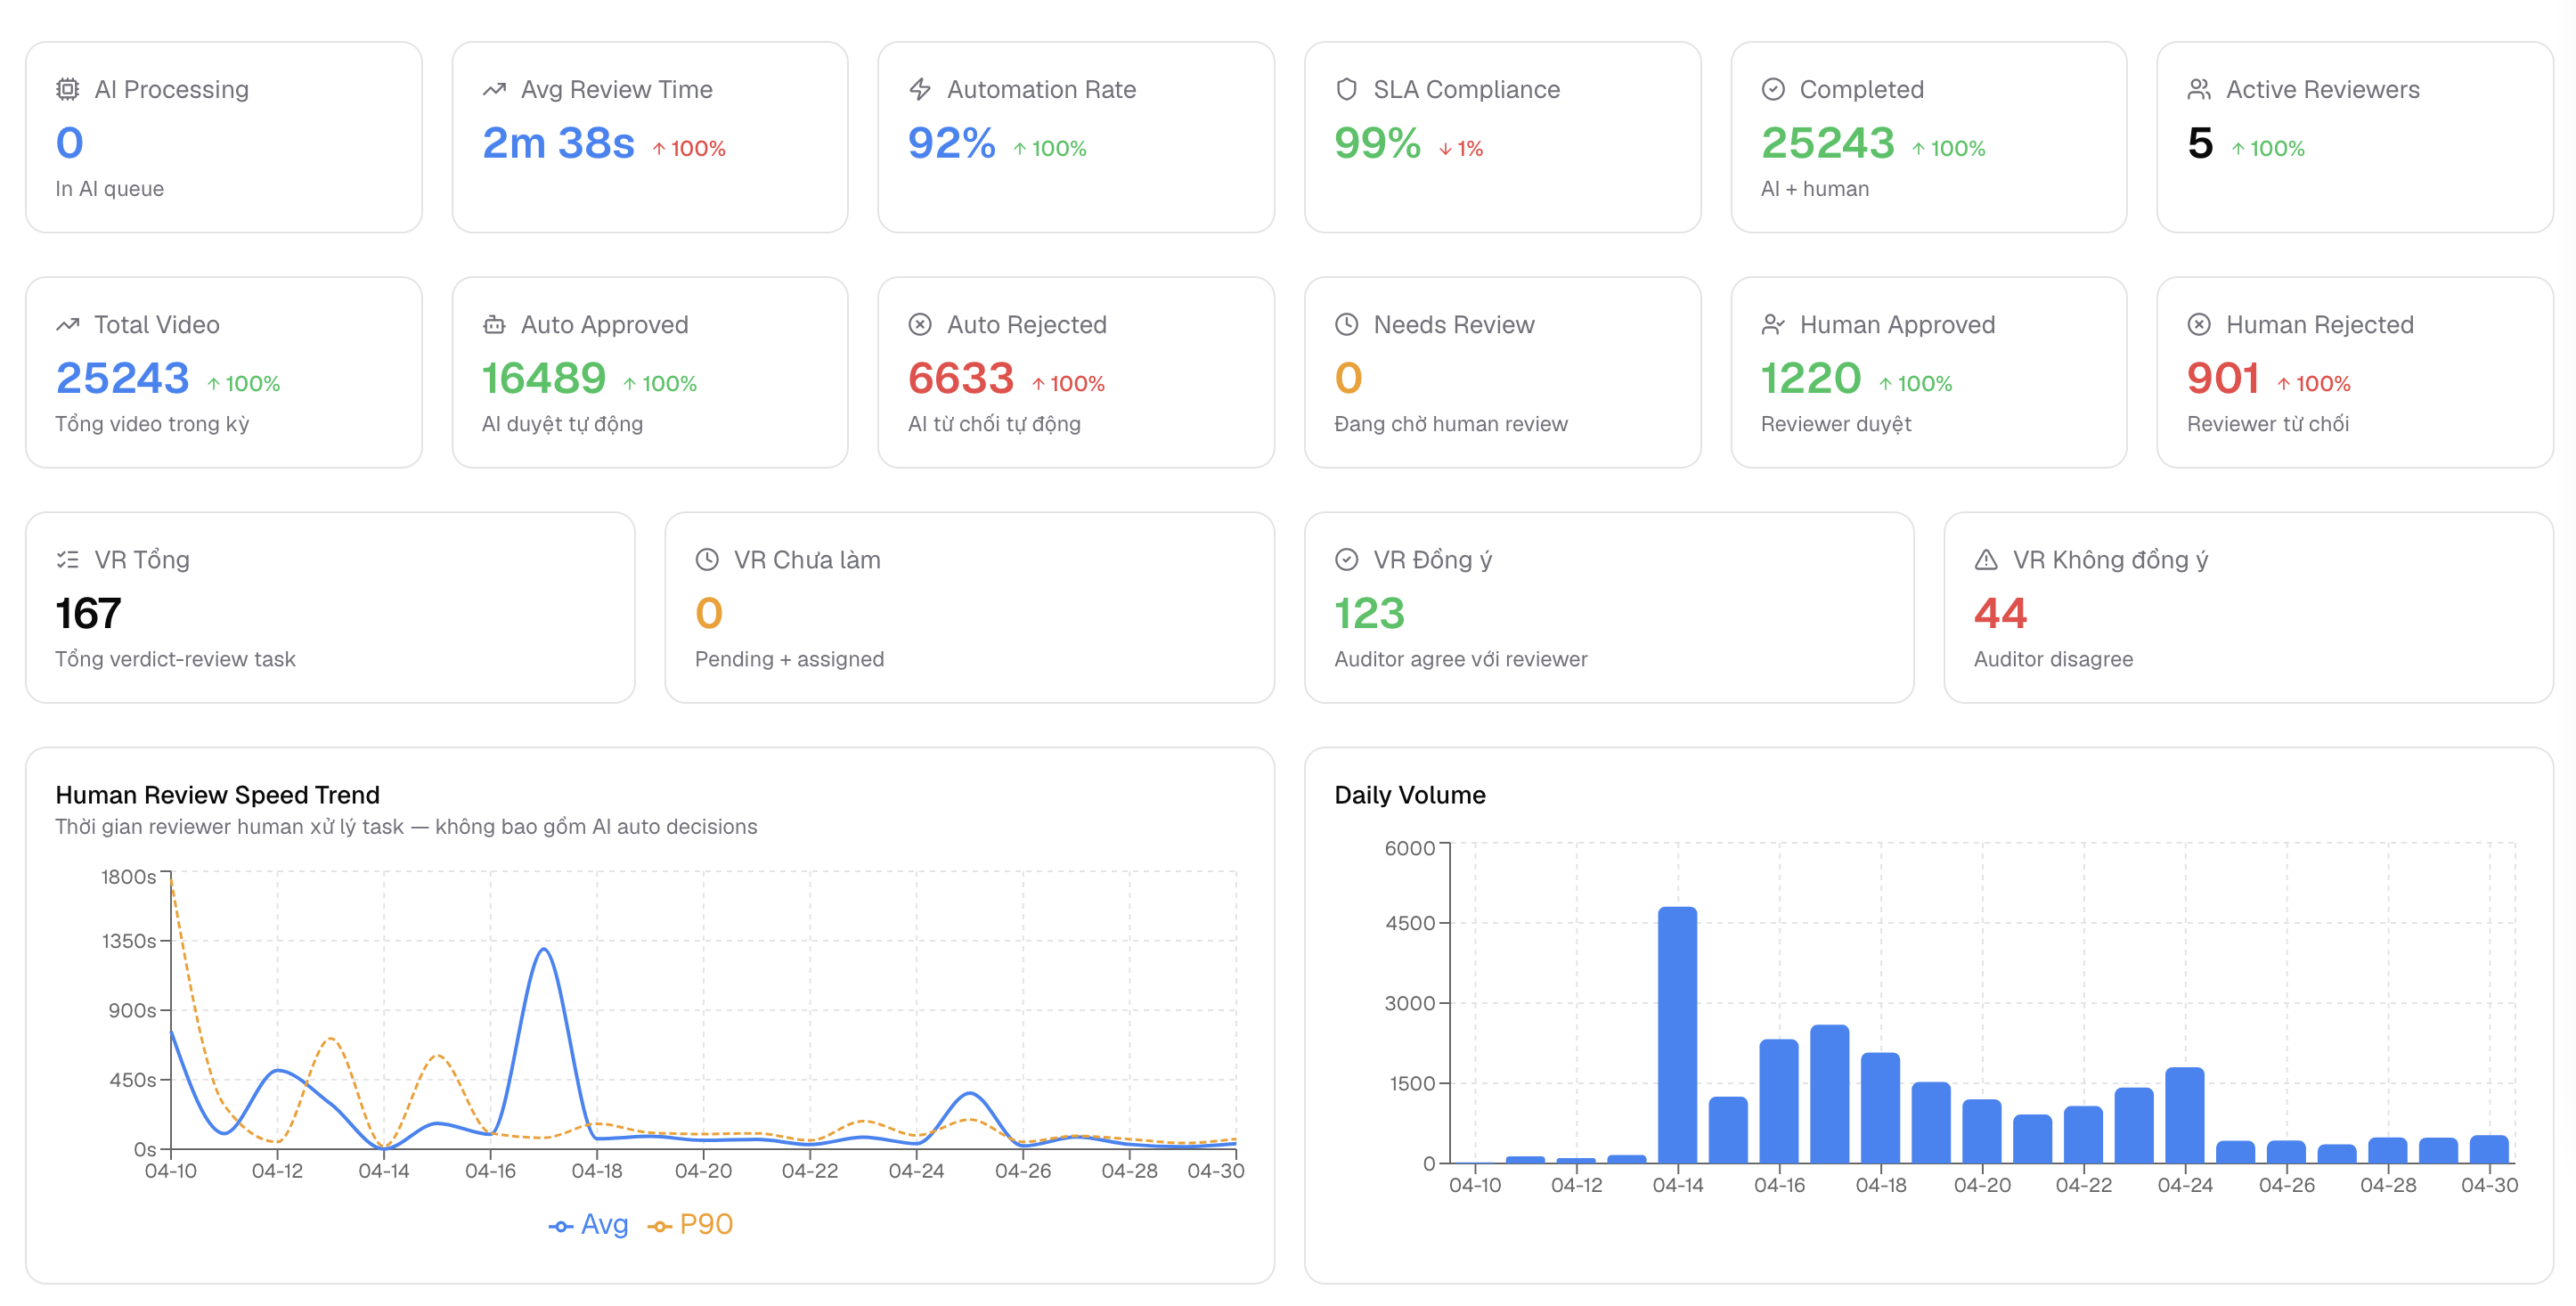Click the Daily Volume bar at 04-24
Viewport: 2576px width, 1306px height.
click(x=2184, y=1115)
